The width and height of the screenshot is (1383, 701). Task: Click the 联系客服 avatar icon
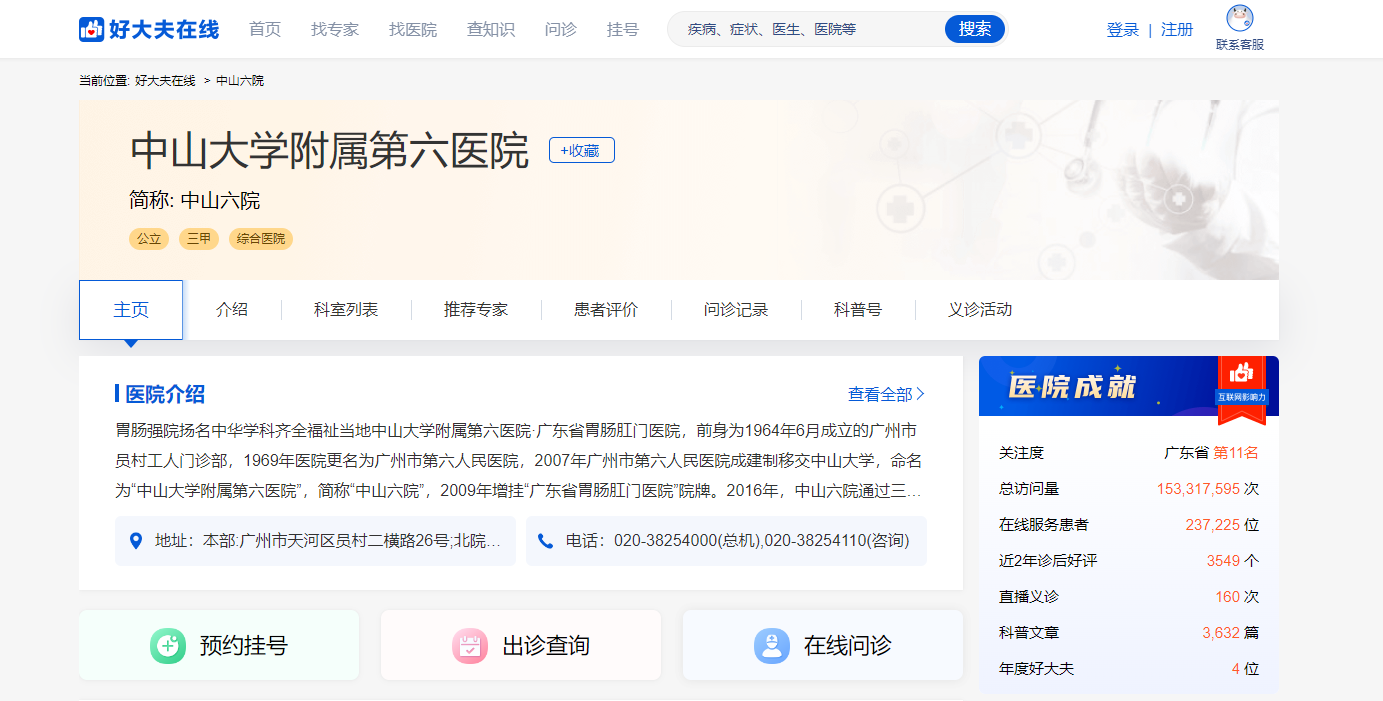(x=1240, y=19)
